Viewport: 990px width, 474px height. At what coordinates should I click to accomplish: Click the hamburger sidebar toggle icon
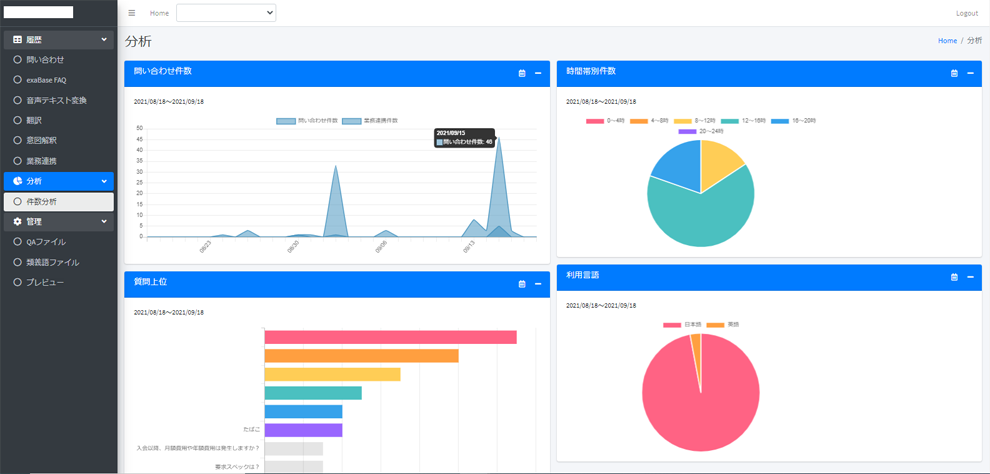pos(132,13)
